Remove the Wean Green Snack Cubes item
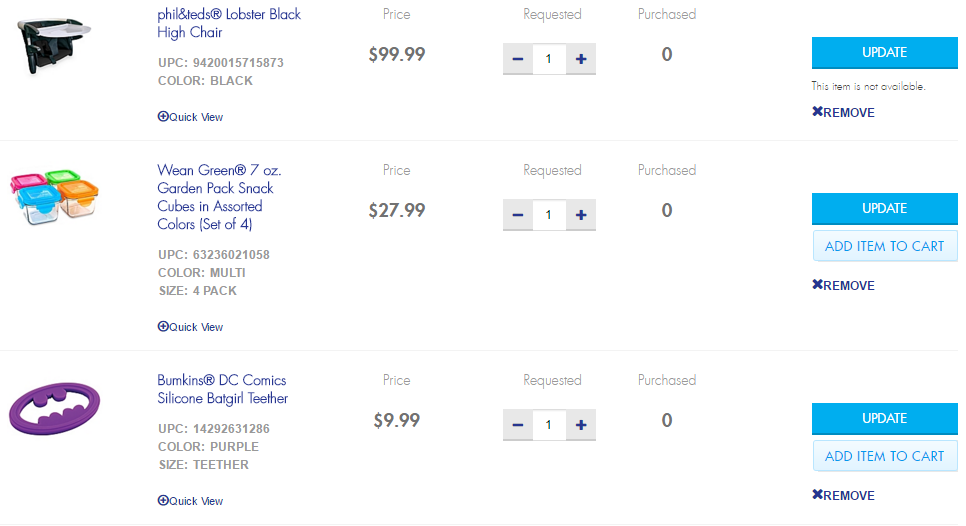This screenshot has height=526, width=966. click(x=843, y=285)
